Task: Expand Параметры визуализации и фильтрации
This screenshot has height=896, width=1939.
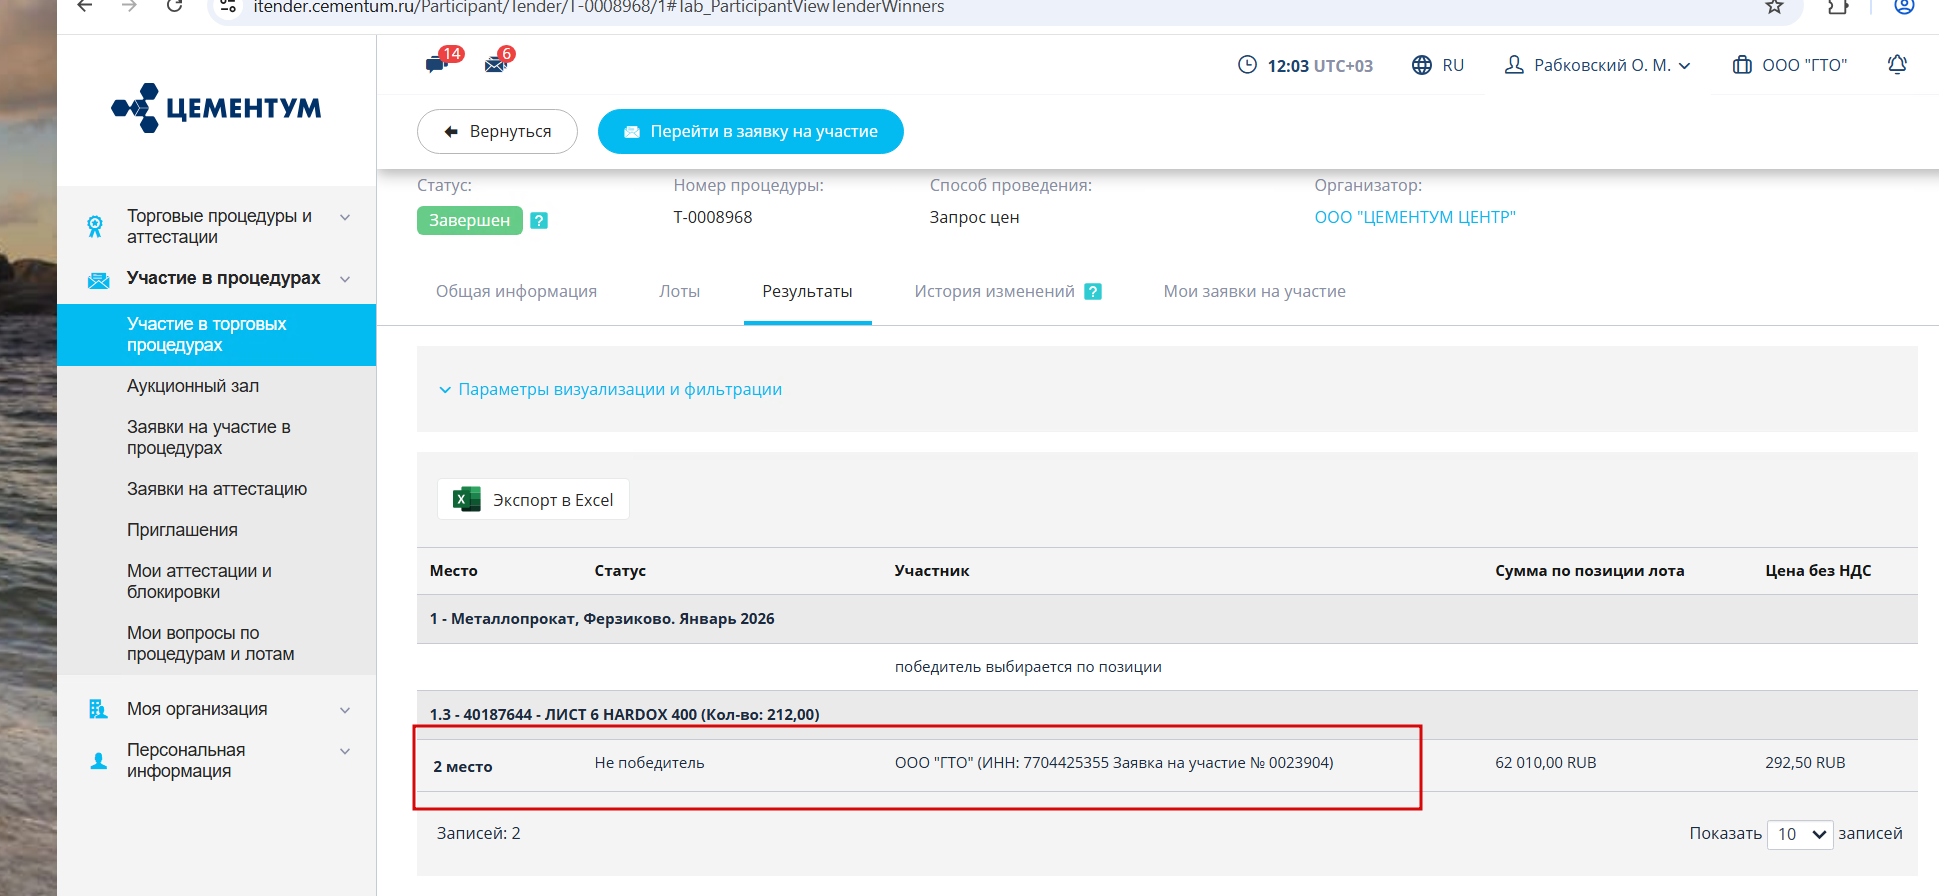Action: point(610,389)
